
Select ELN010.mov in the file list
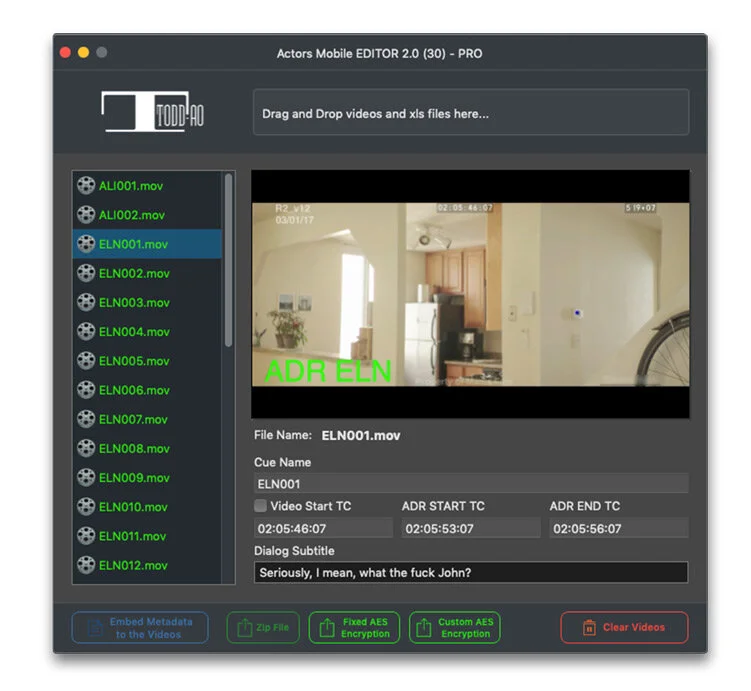tap(147, 507)
